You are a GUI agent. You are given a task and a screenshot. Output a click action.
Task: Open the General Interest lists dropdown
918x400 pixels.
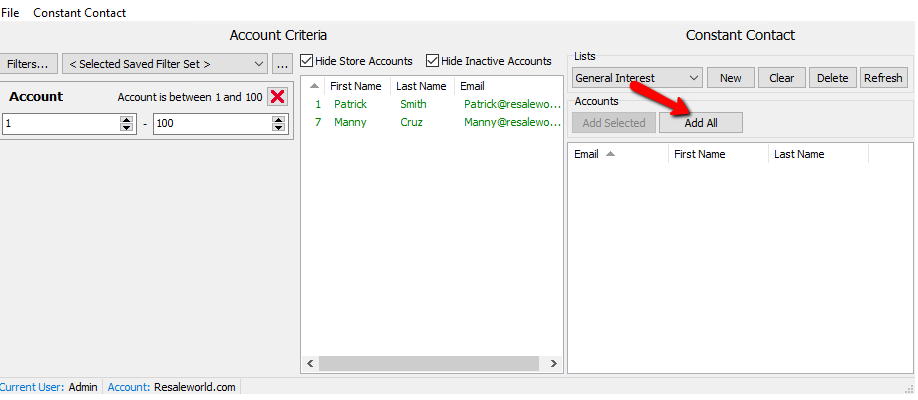click(x=637, y=78)
